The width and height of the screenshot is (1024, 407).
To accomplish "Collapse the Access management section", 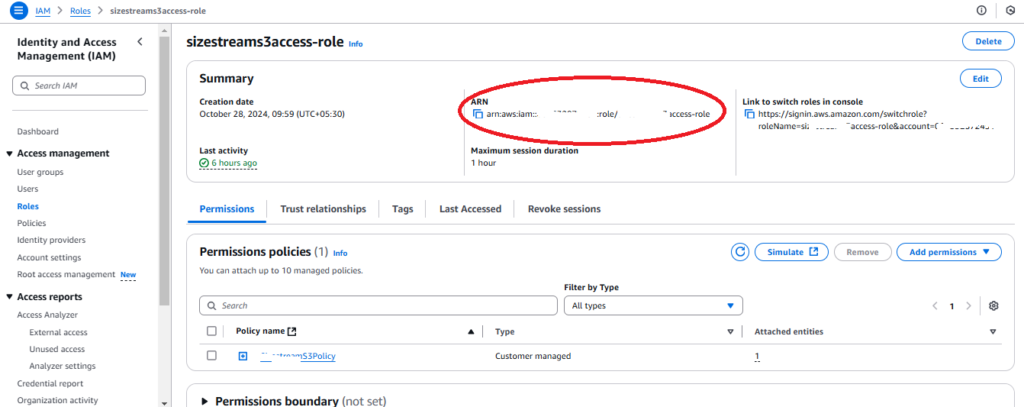I will pos(9,154).
